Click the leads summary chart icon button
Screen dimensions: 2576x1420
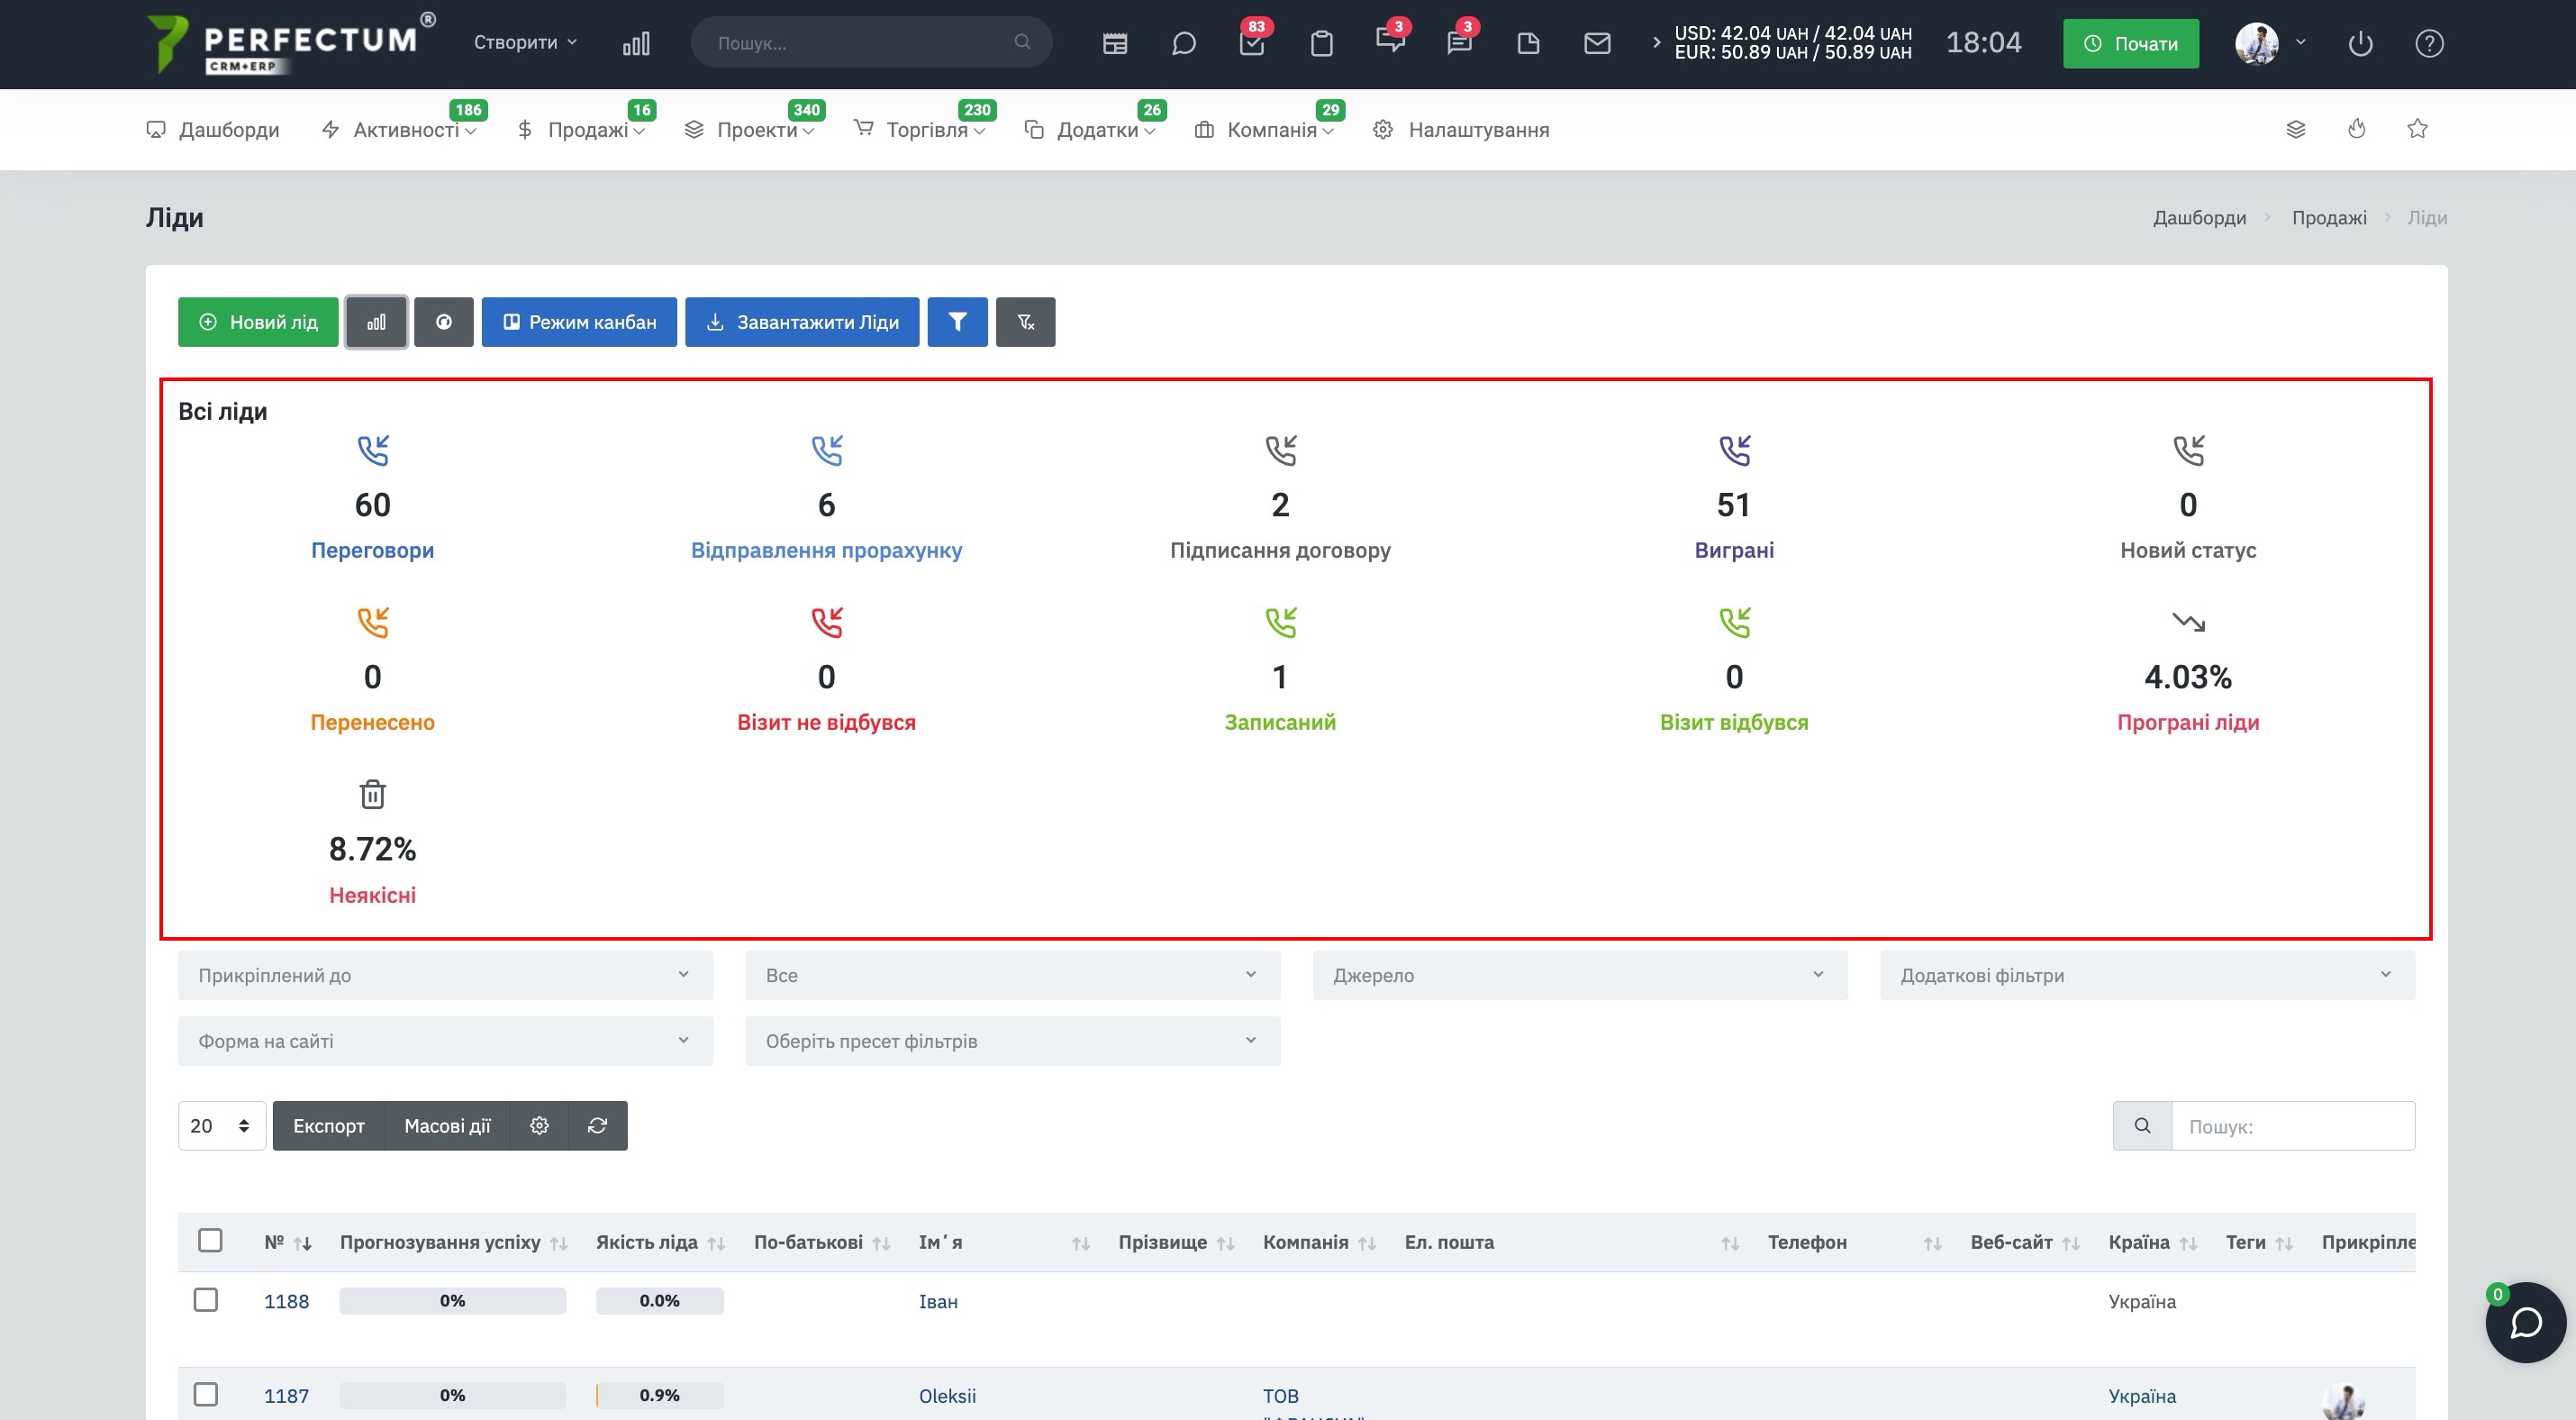[376, 322]
